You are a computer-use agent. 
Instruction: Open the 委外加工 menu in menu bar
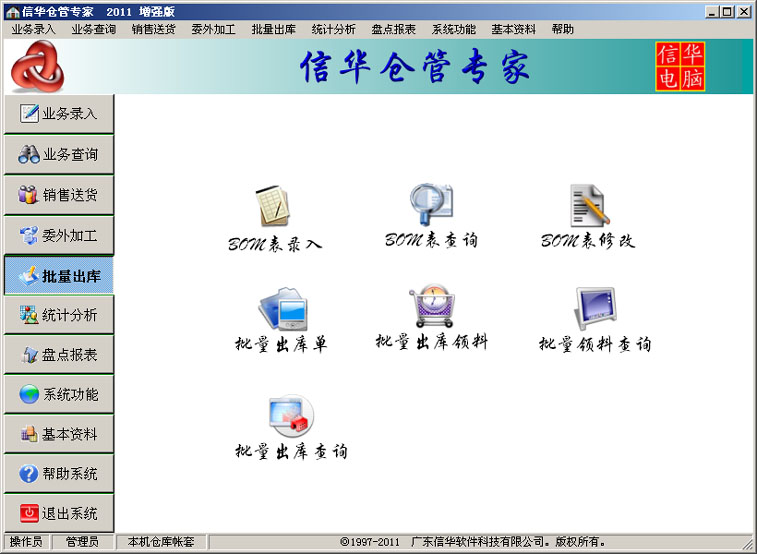click(x=213, y=29)
